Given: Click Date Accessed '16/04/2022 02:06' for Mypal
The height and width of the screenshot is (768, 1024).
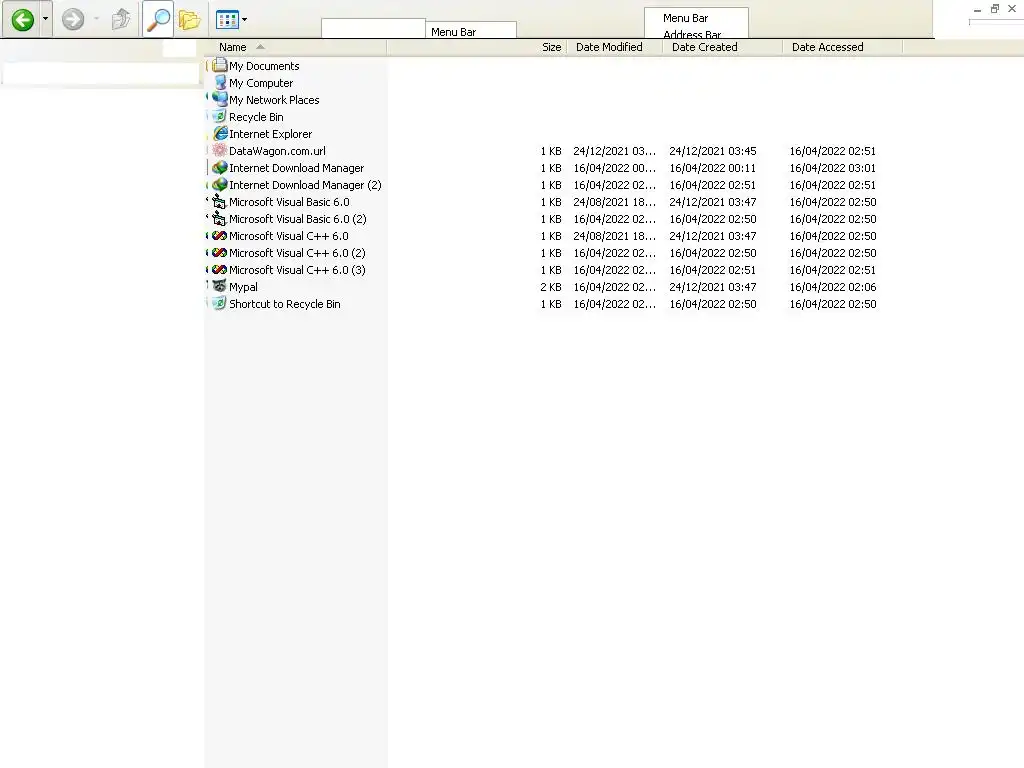Looking at the screenshot, I should coord(833,287).
